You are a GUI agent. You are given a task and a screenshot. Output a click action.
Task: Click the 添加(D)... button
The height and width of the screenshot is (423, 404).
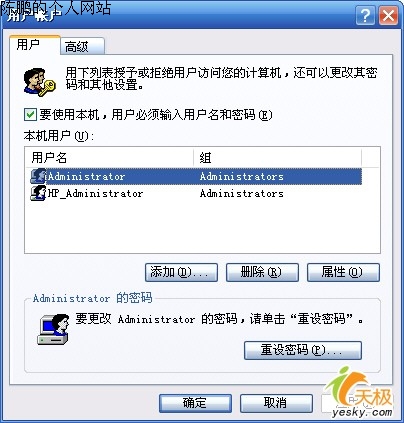coord(181,272)
